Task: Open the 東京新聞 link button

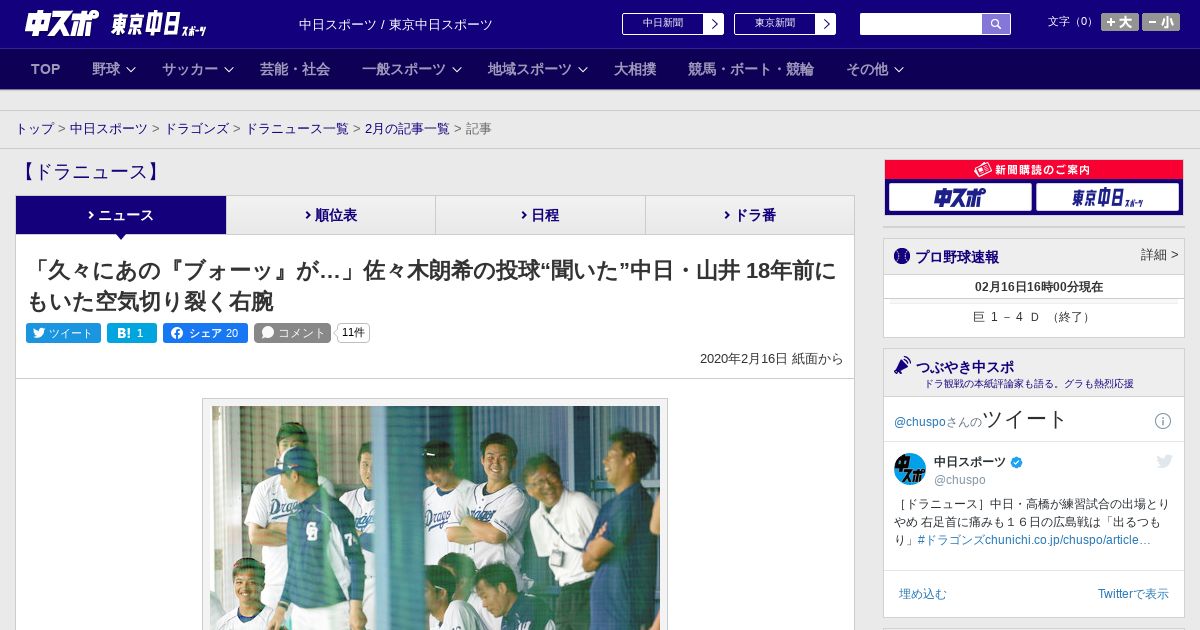Action: tap(785, 24)
